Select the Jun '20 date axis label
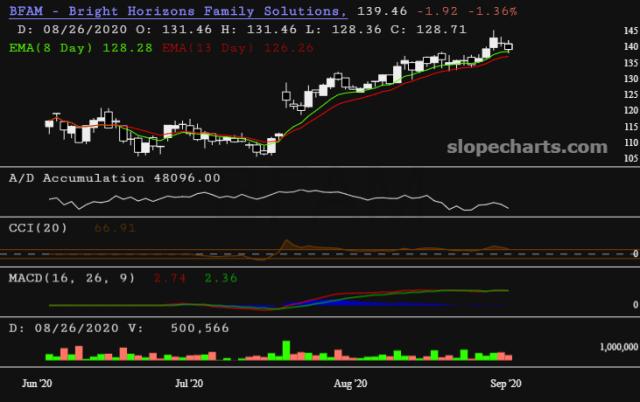The width and height of the screenshot is (640, 402). [x=37, y=383]
